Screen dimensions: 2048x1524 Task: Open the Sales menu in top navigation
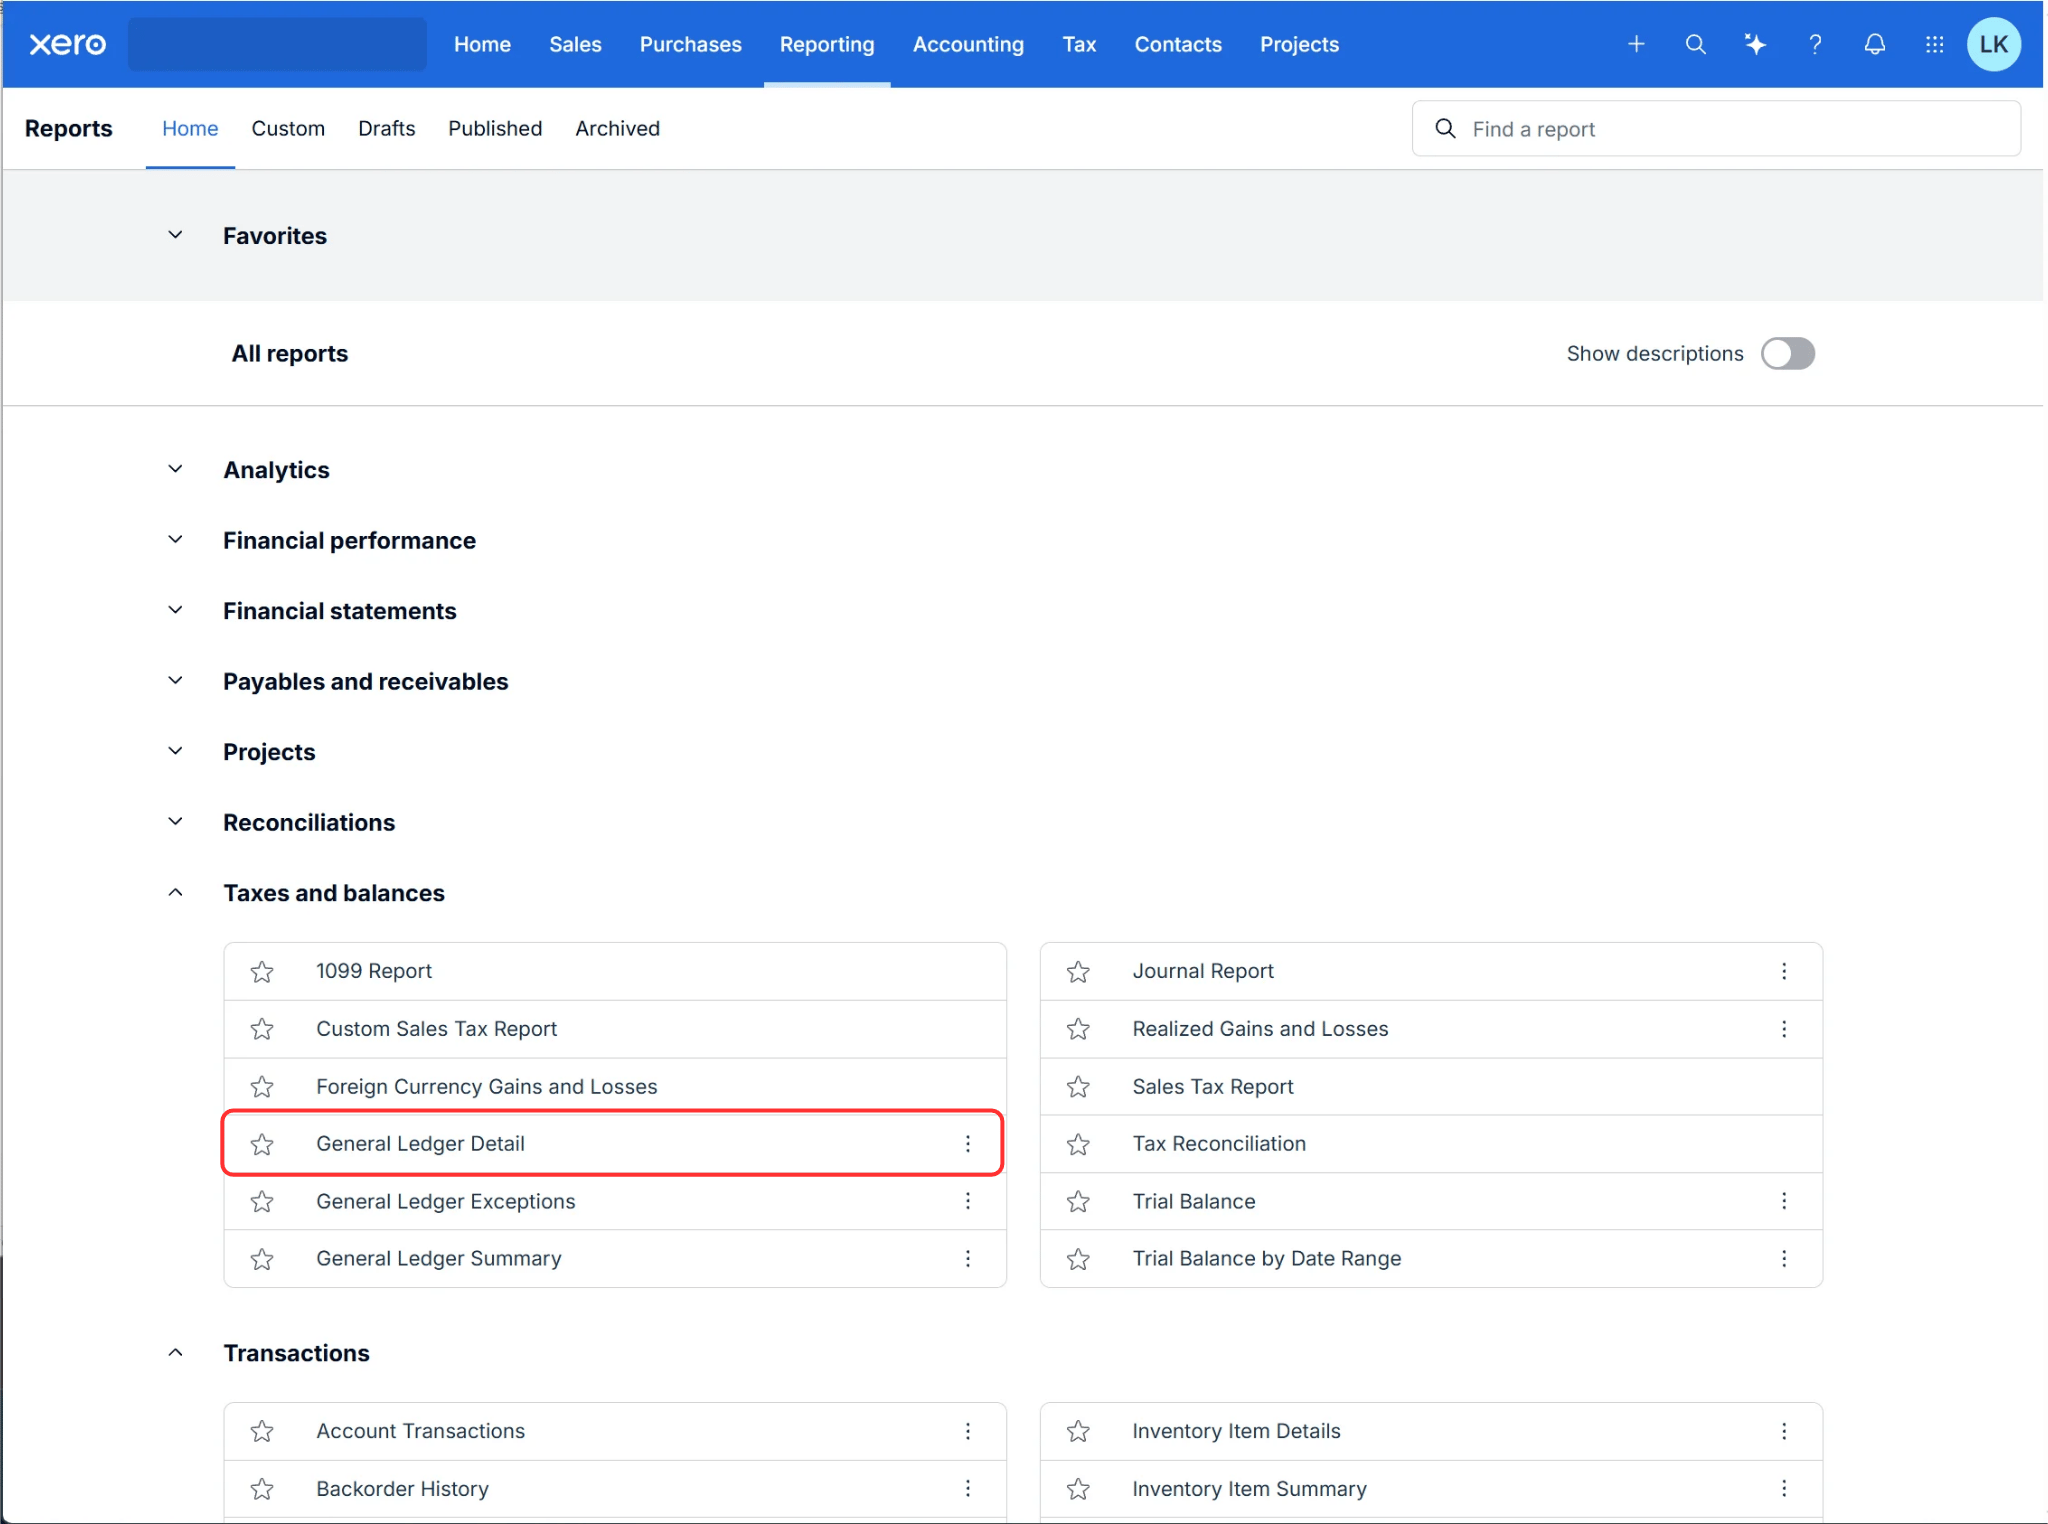tap(575, 44)
